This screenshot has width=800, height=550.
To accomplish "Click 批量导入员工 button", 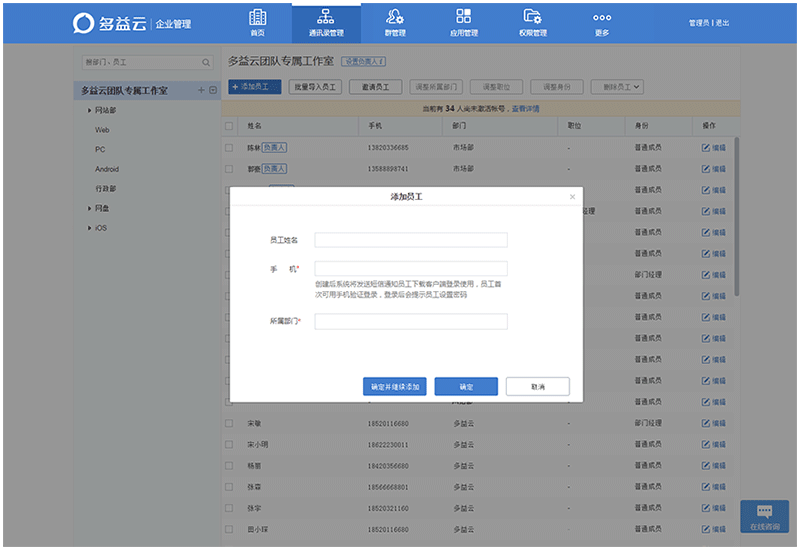I will coord(315,87).
